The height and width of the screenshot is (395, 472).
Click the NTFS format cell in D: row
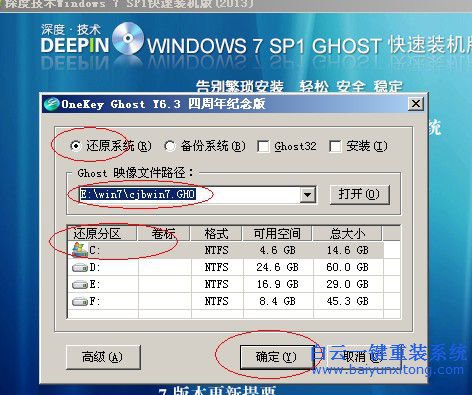pos(216,267)
